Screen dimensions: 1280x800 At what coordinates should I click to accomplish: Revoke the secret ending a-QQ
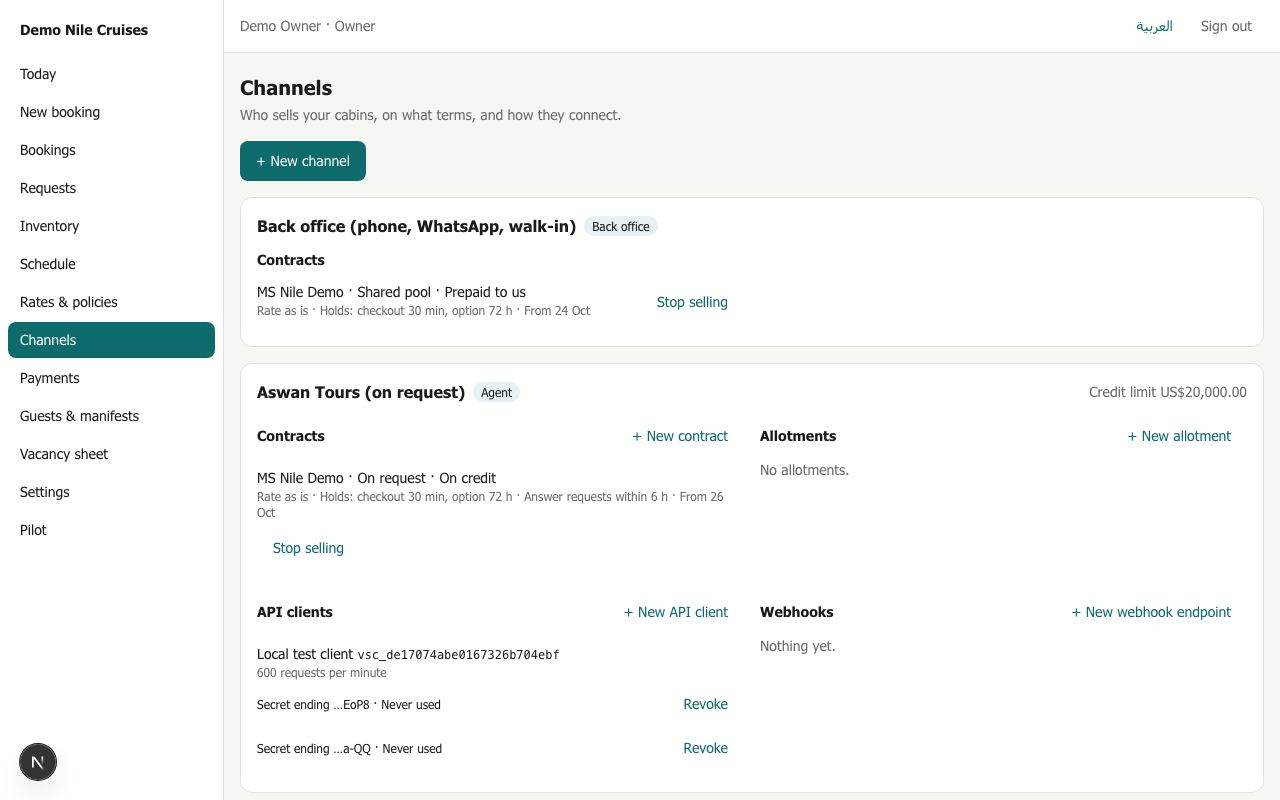(x=705, y=748)
